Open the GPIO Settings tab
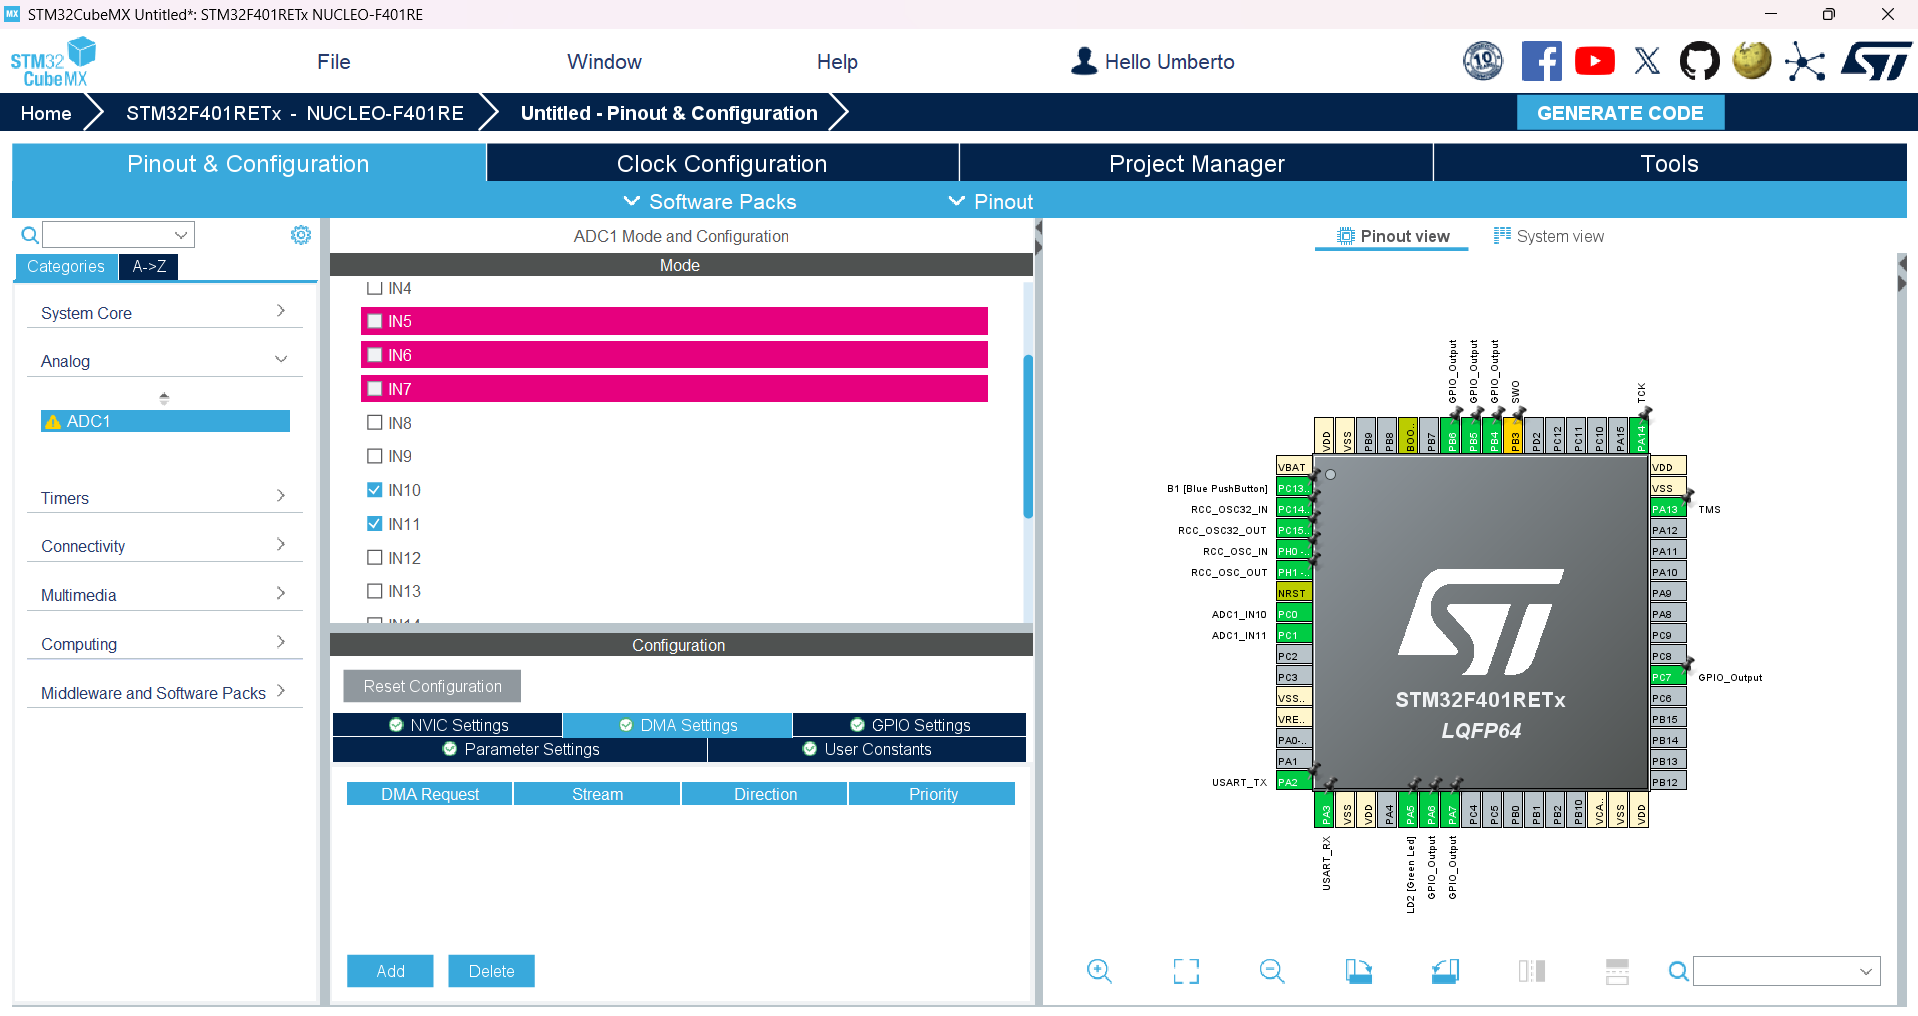The height and width of the screenshot is (1016, 1918). (909, 725)
